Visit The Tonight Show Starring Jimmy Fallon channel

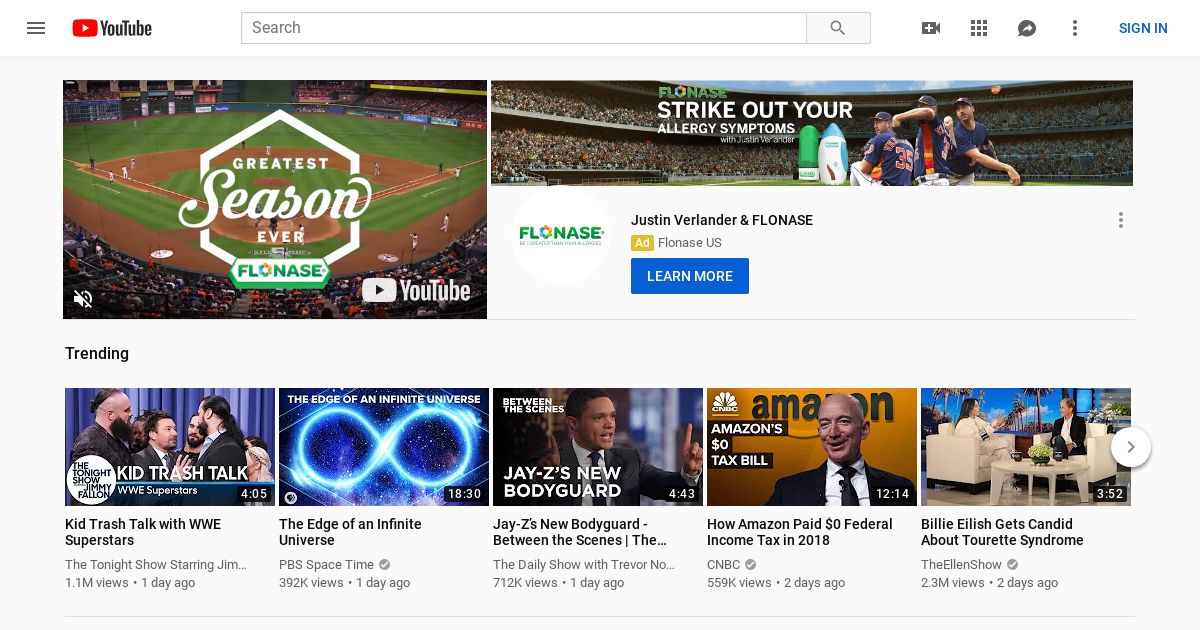[x=156, y=565]
